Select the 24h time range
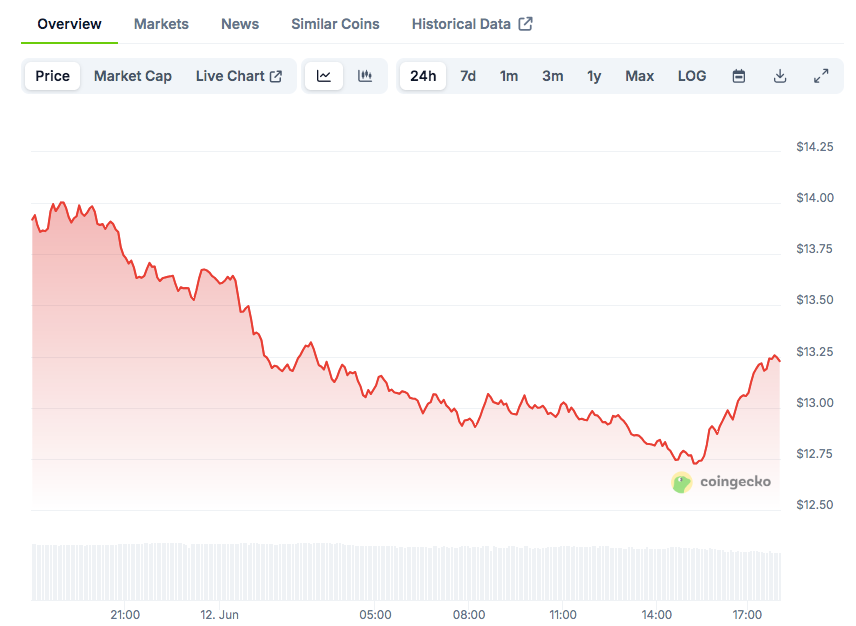This screenshot has width=856, height=626. coord(423,76)
